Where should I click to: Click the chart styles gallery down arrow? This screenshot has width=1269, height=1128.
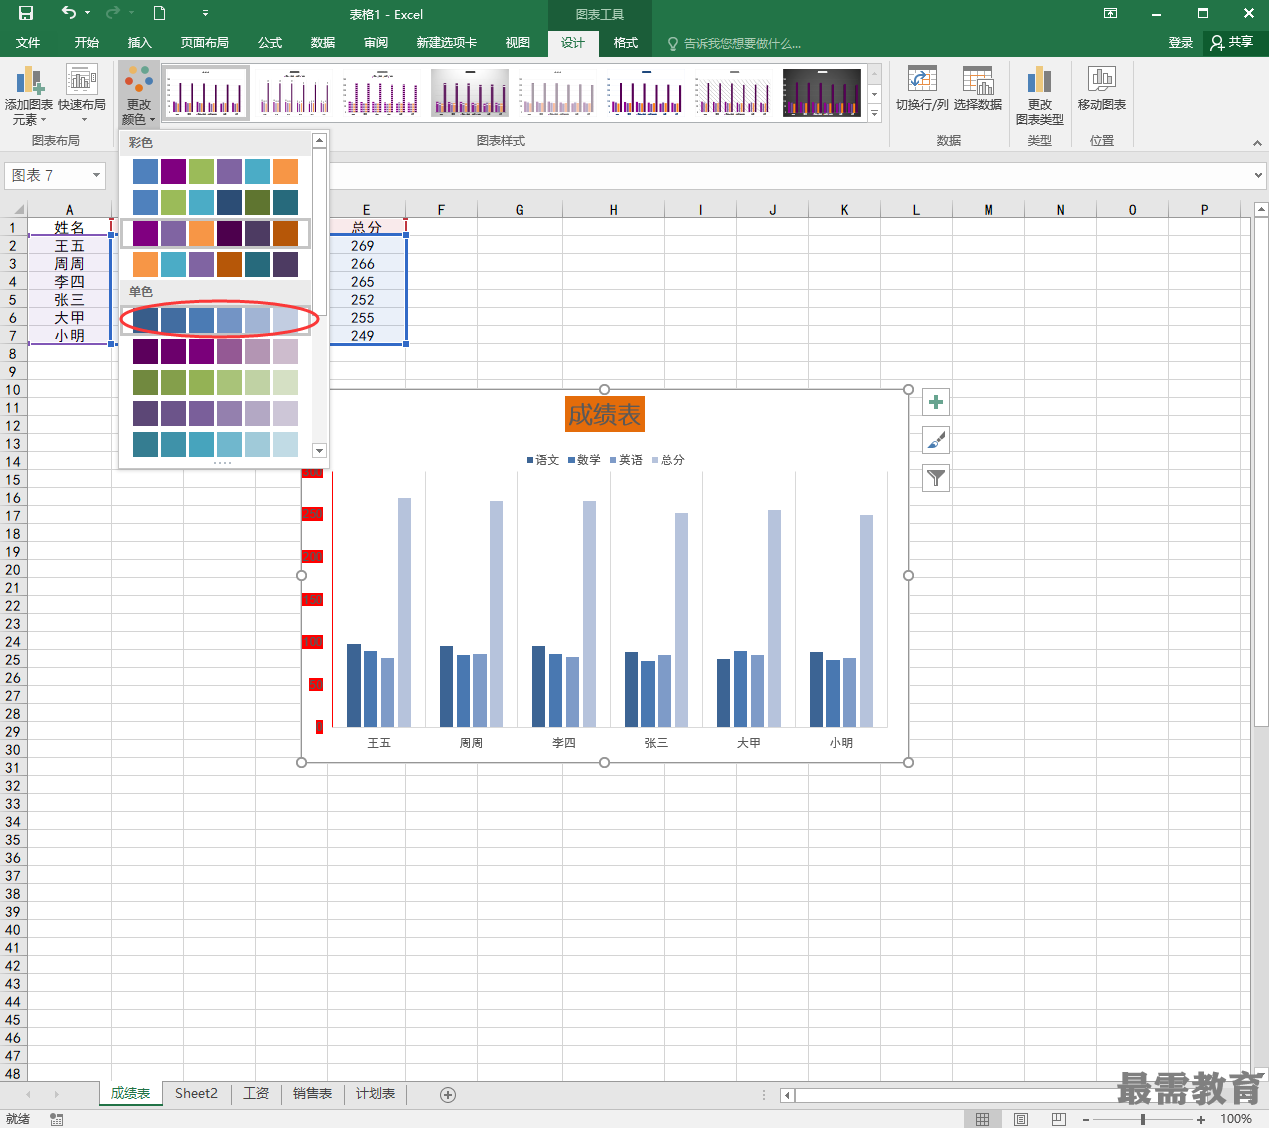pos(875,94)
